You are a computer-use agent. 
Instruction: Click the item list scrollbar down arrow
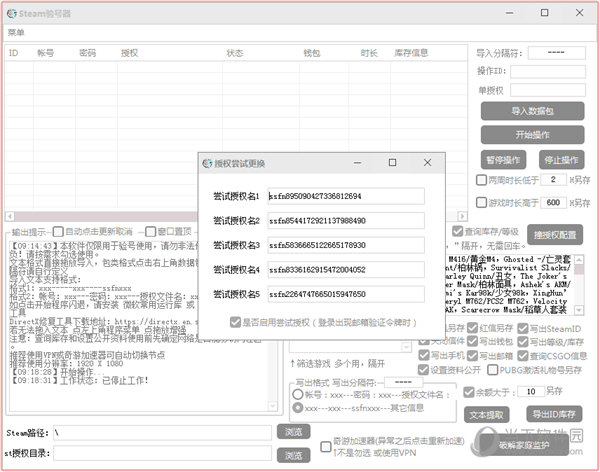(579, 310)
